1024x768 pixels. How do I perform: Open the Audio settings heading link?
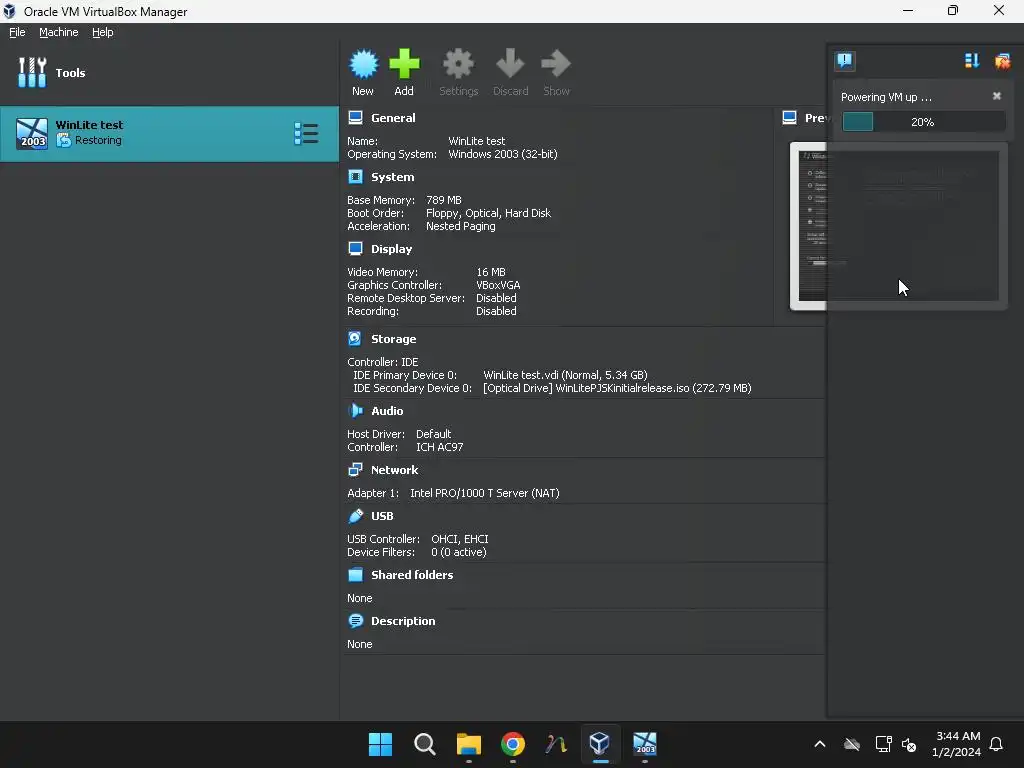[x=387, y=411]
